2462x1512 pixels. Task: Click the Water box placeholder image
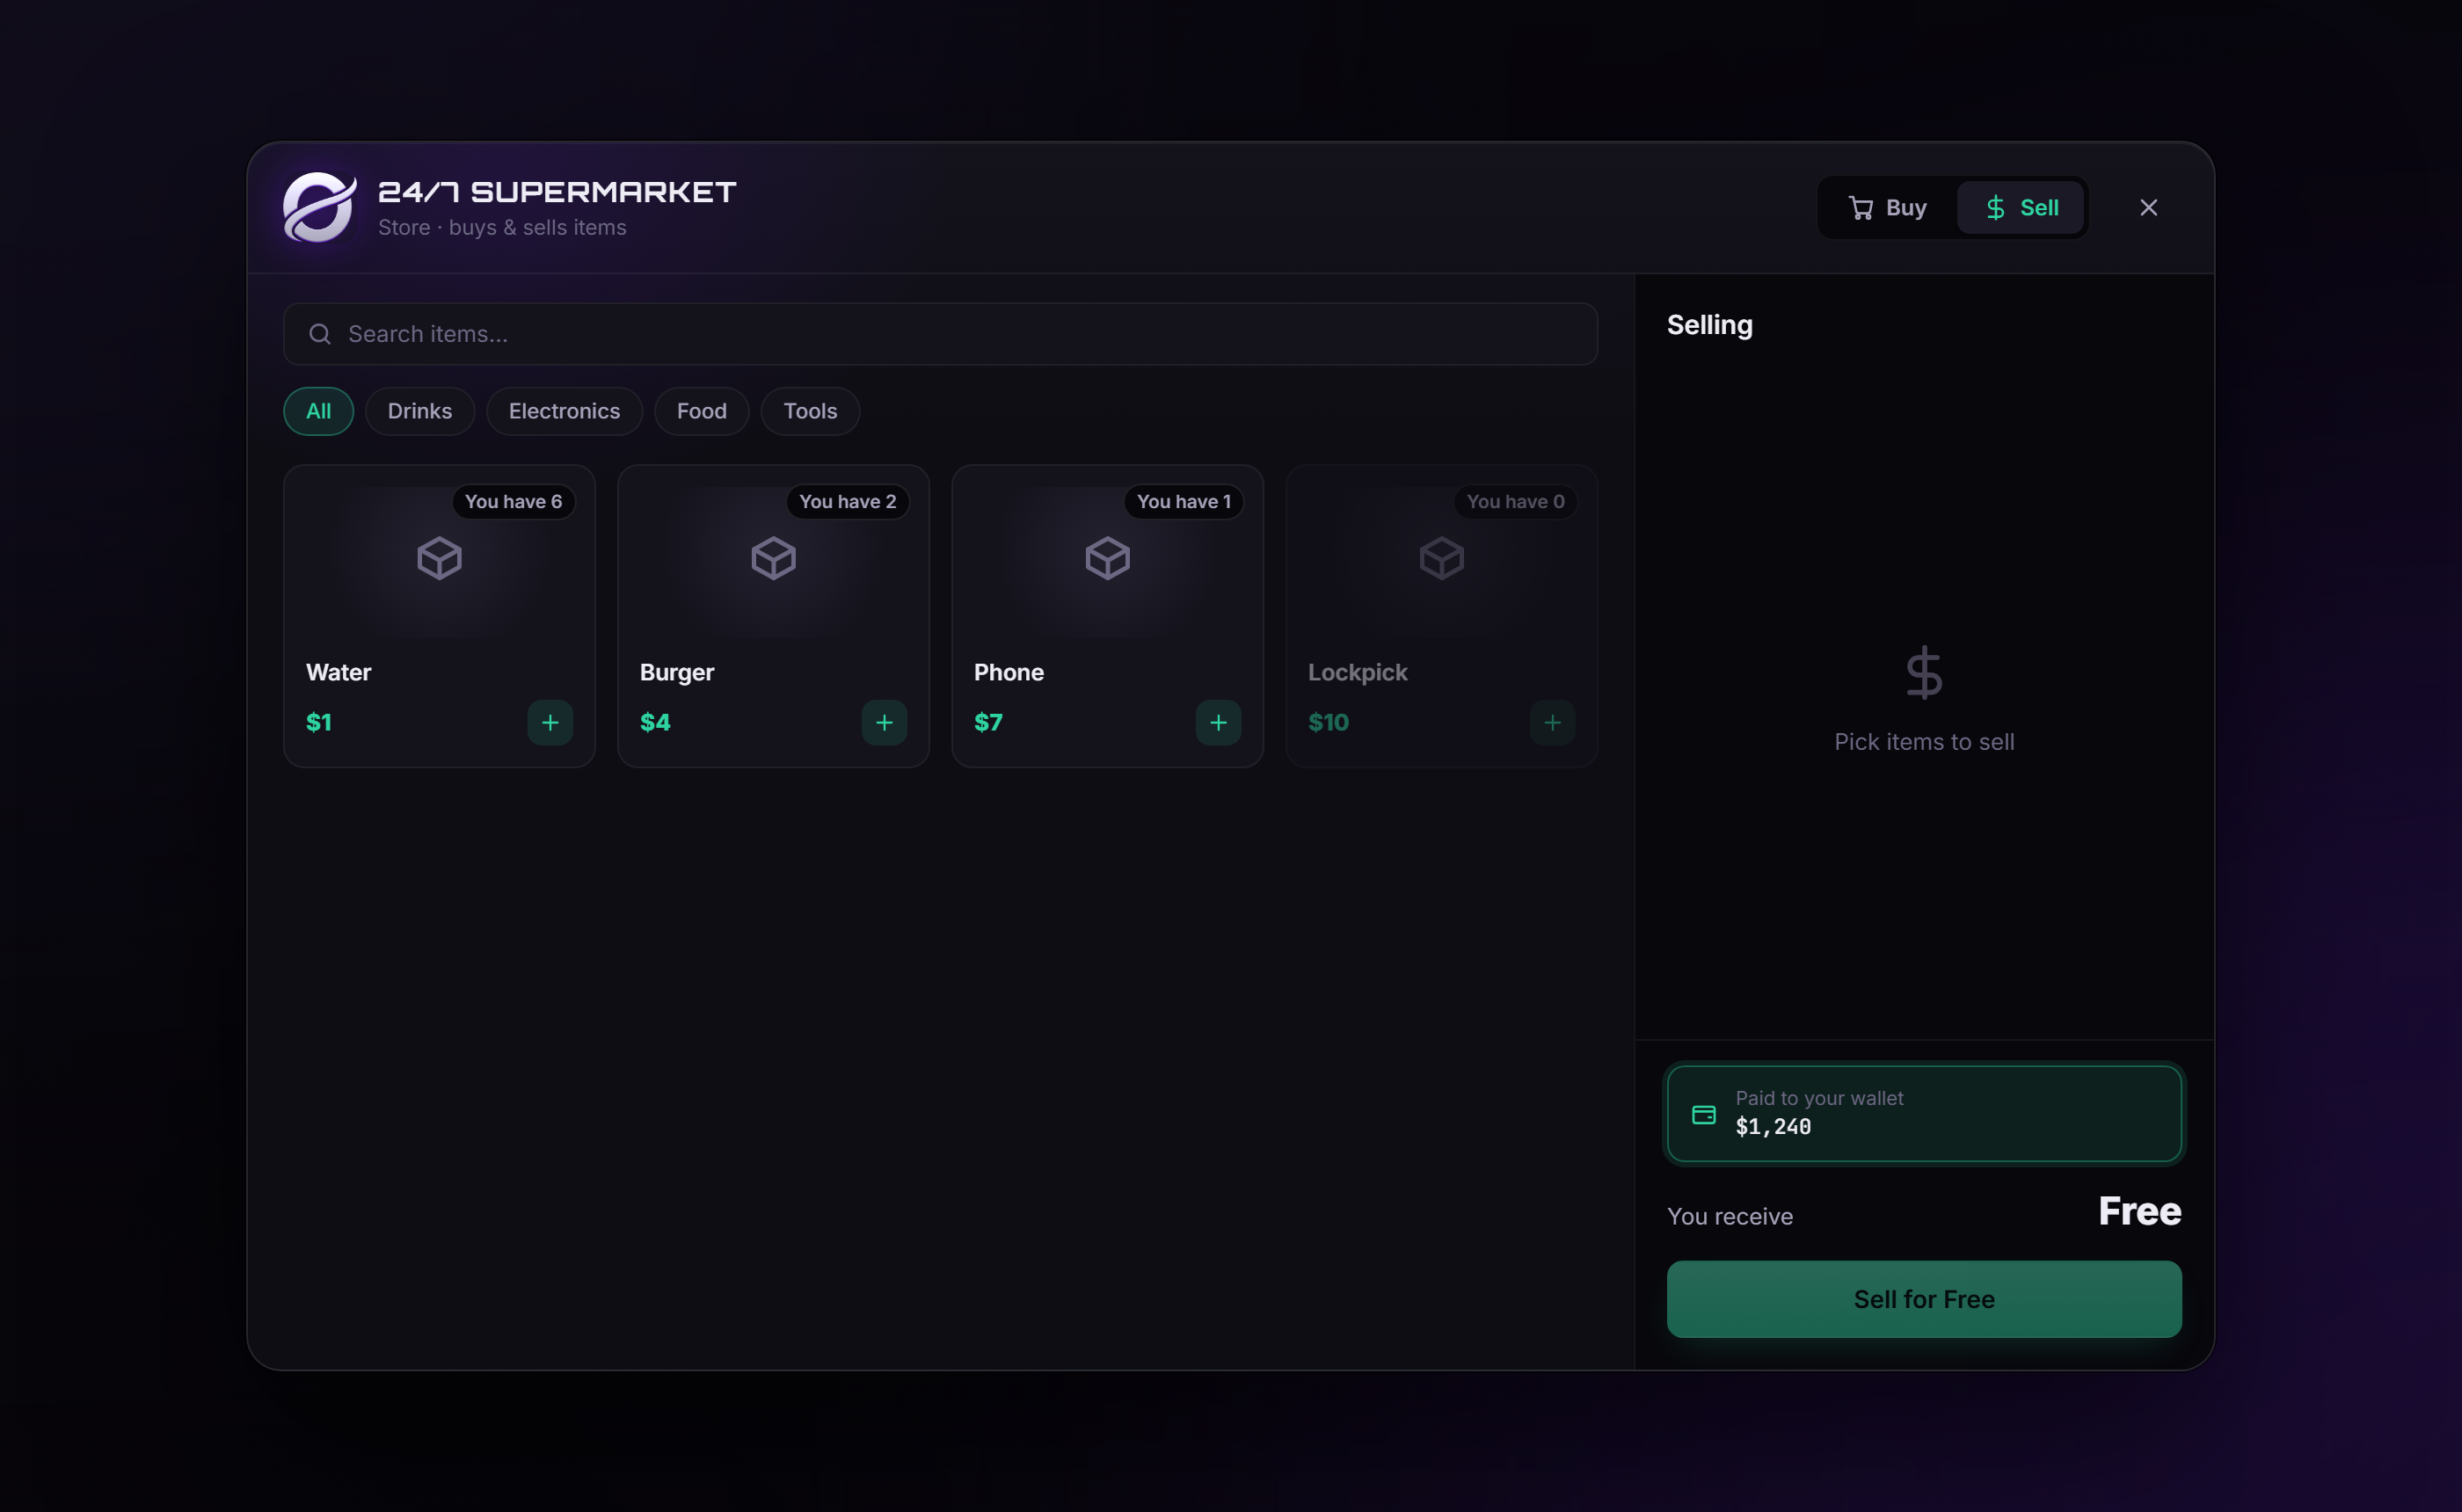coord(439,558)
